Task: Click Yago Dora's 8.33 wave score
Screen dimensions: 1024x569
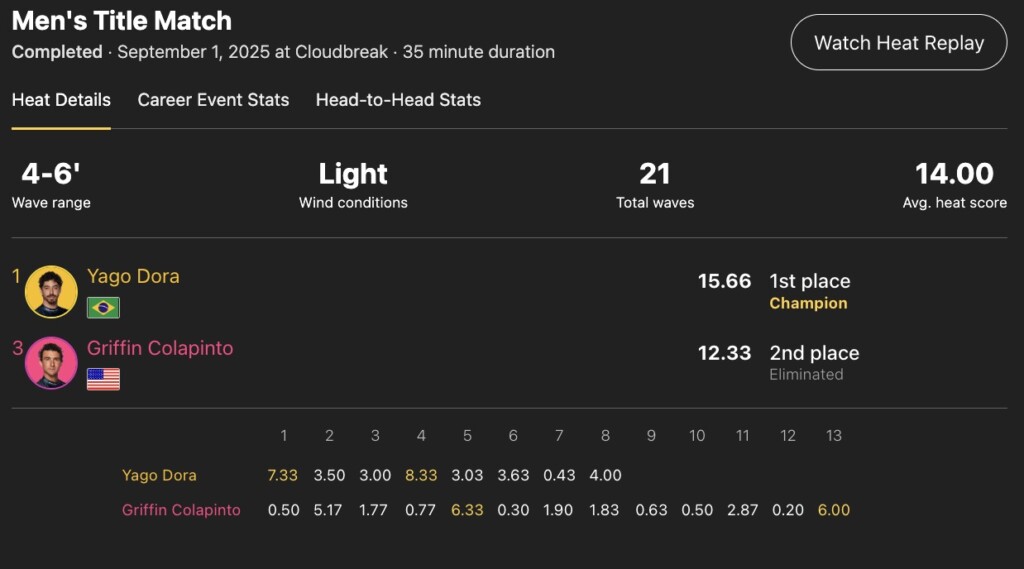Action: click(x=421, y=476)
